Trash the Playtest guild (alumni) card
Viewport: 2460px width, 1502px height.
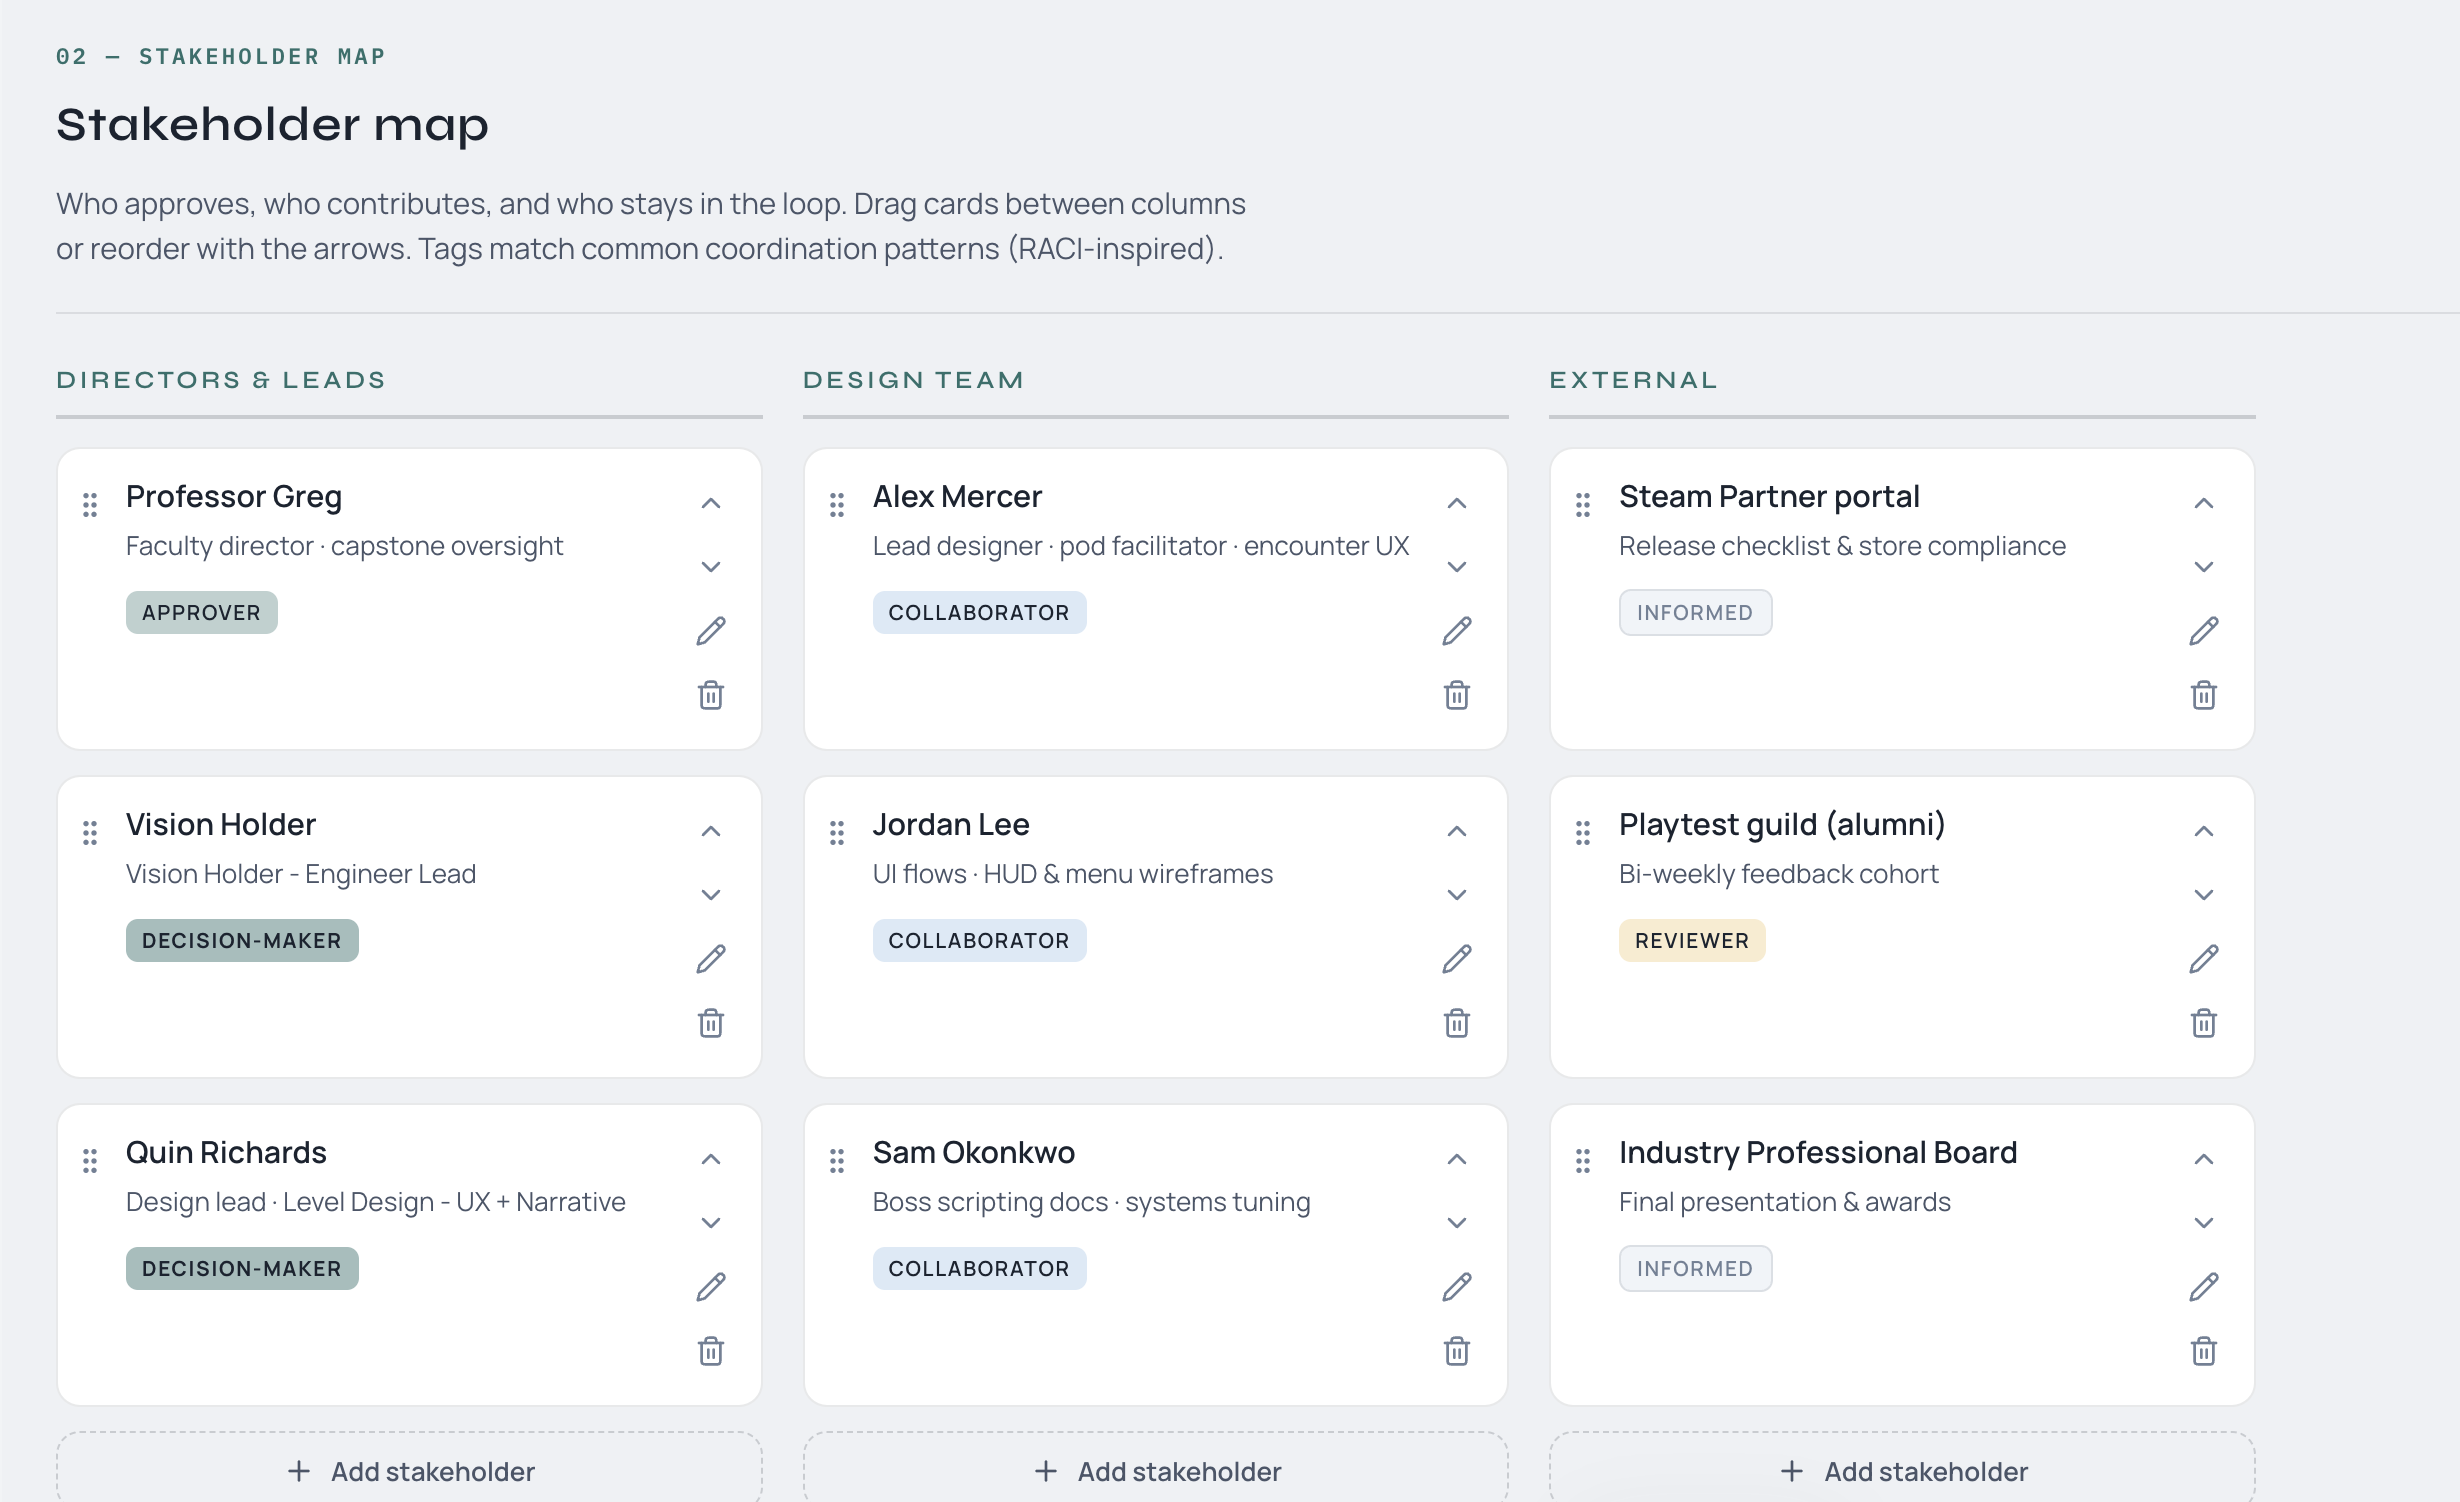coord(2203,1023)
